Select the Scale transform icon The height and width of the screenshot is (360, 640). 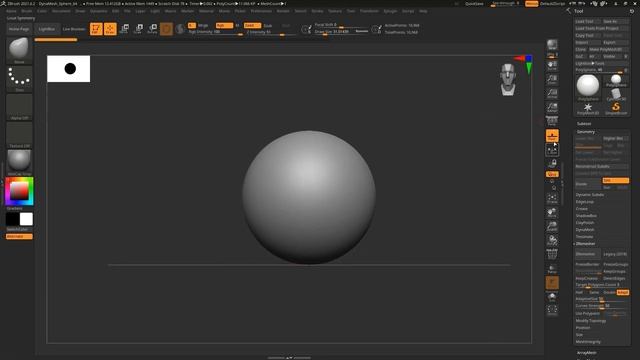tap(138, 29)
